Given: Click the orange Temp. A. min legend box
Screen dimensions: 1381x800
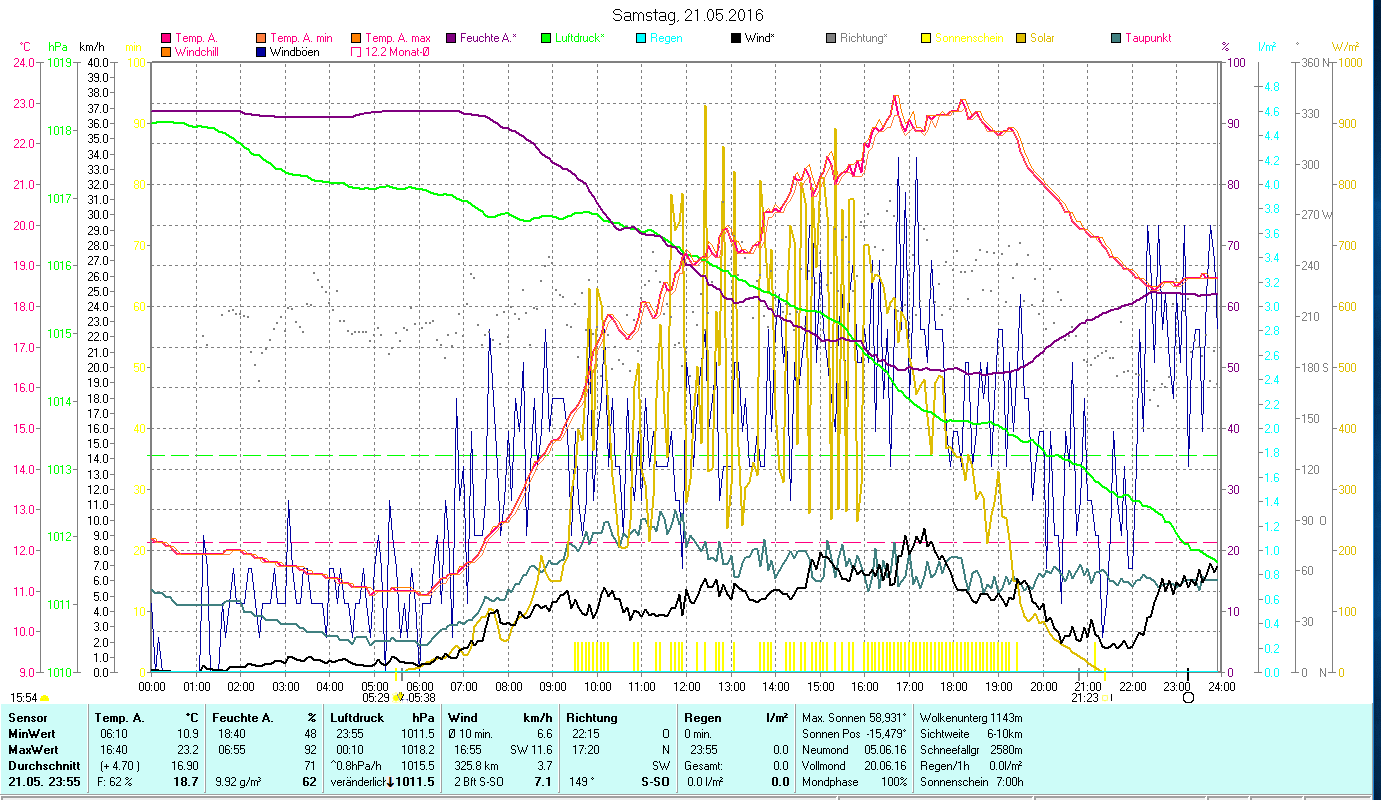Looking at the screenshot, I should coord(262,38).
